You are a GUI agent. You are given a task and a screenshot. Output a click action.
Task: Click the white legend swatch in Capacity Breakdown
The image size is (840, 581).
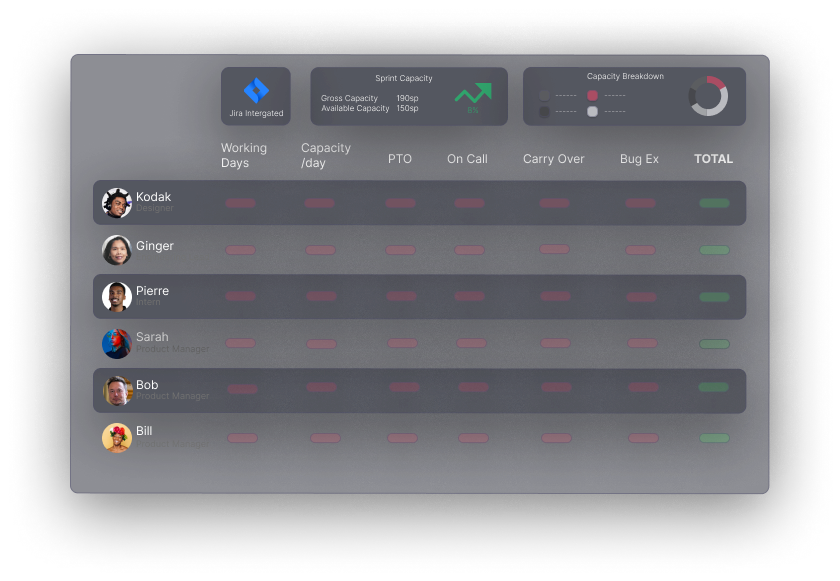tap(592, 112)
